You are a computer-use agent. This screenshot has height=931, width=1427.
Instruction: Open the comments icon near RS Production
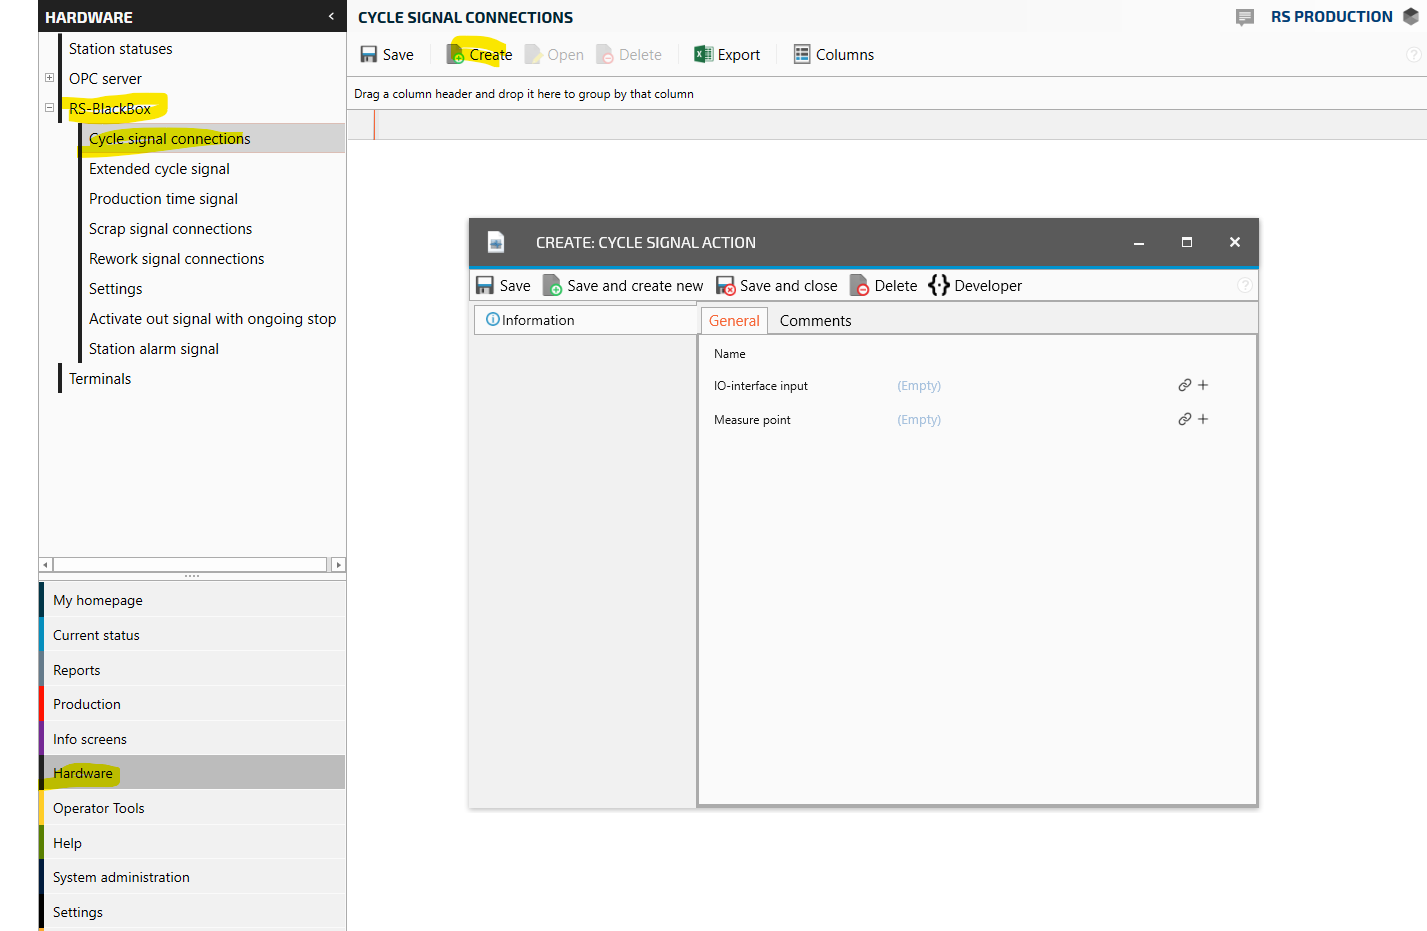(1244, 17)
